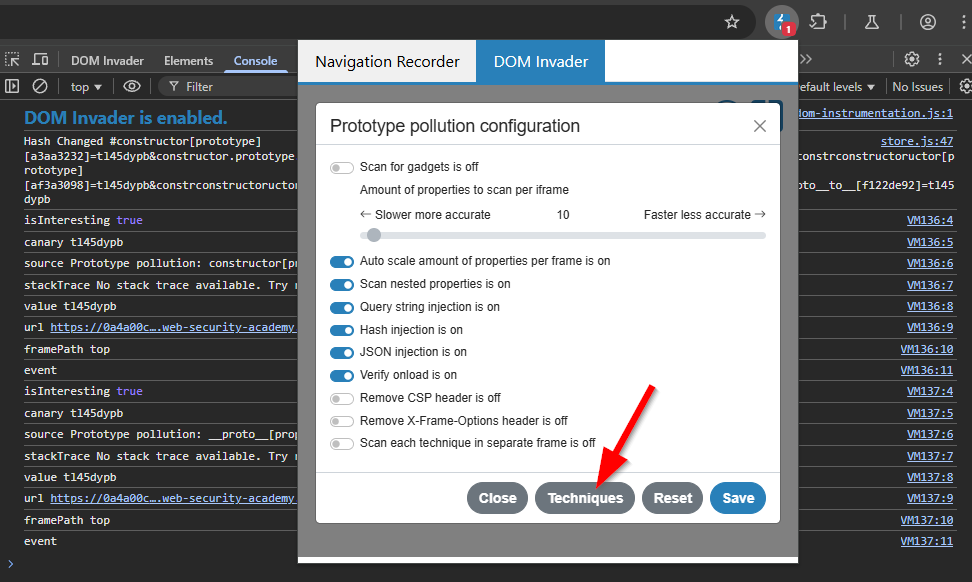The height and width of the screenshot is (582, 972).
Task: Open the browser extensions puzzle icon
Action: pos(818,22)
